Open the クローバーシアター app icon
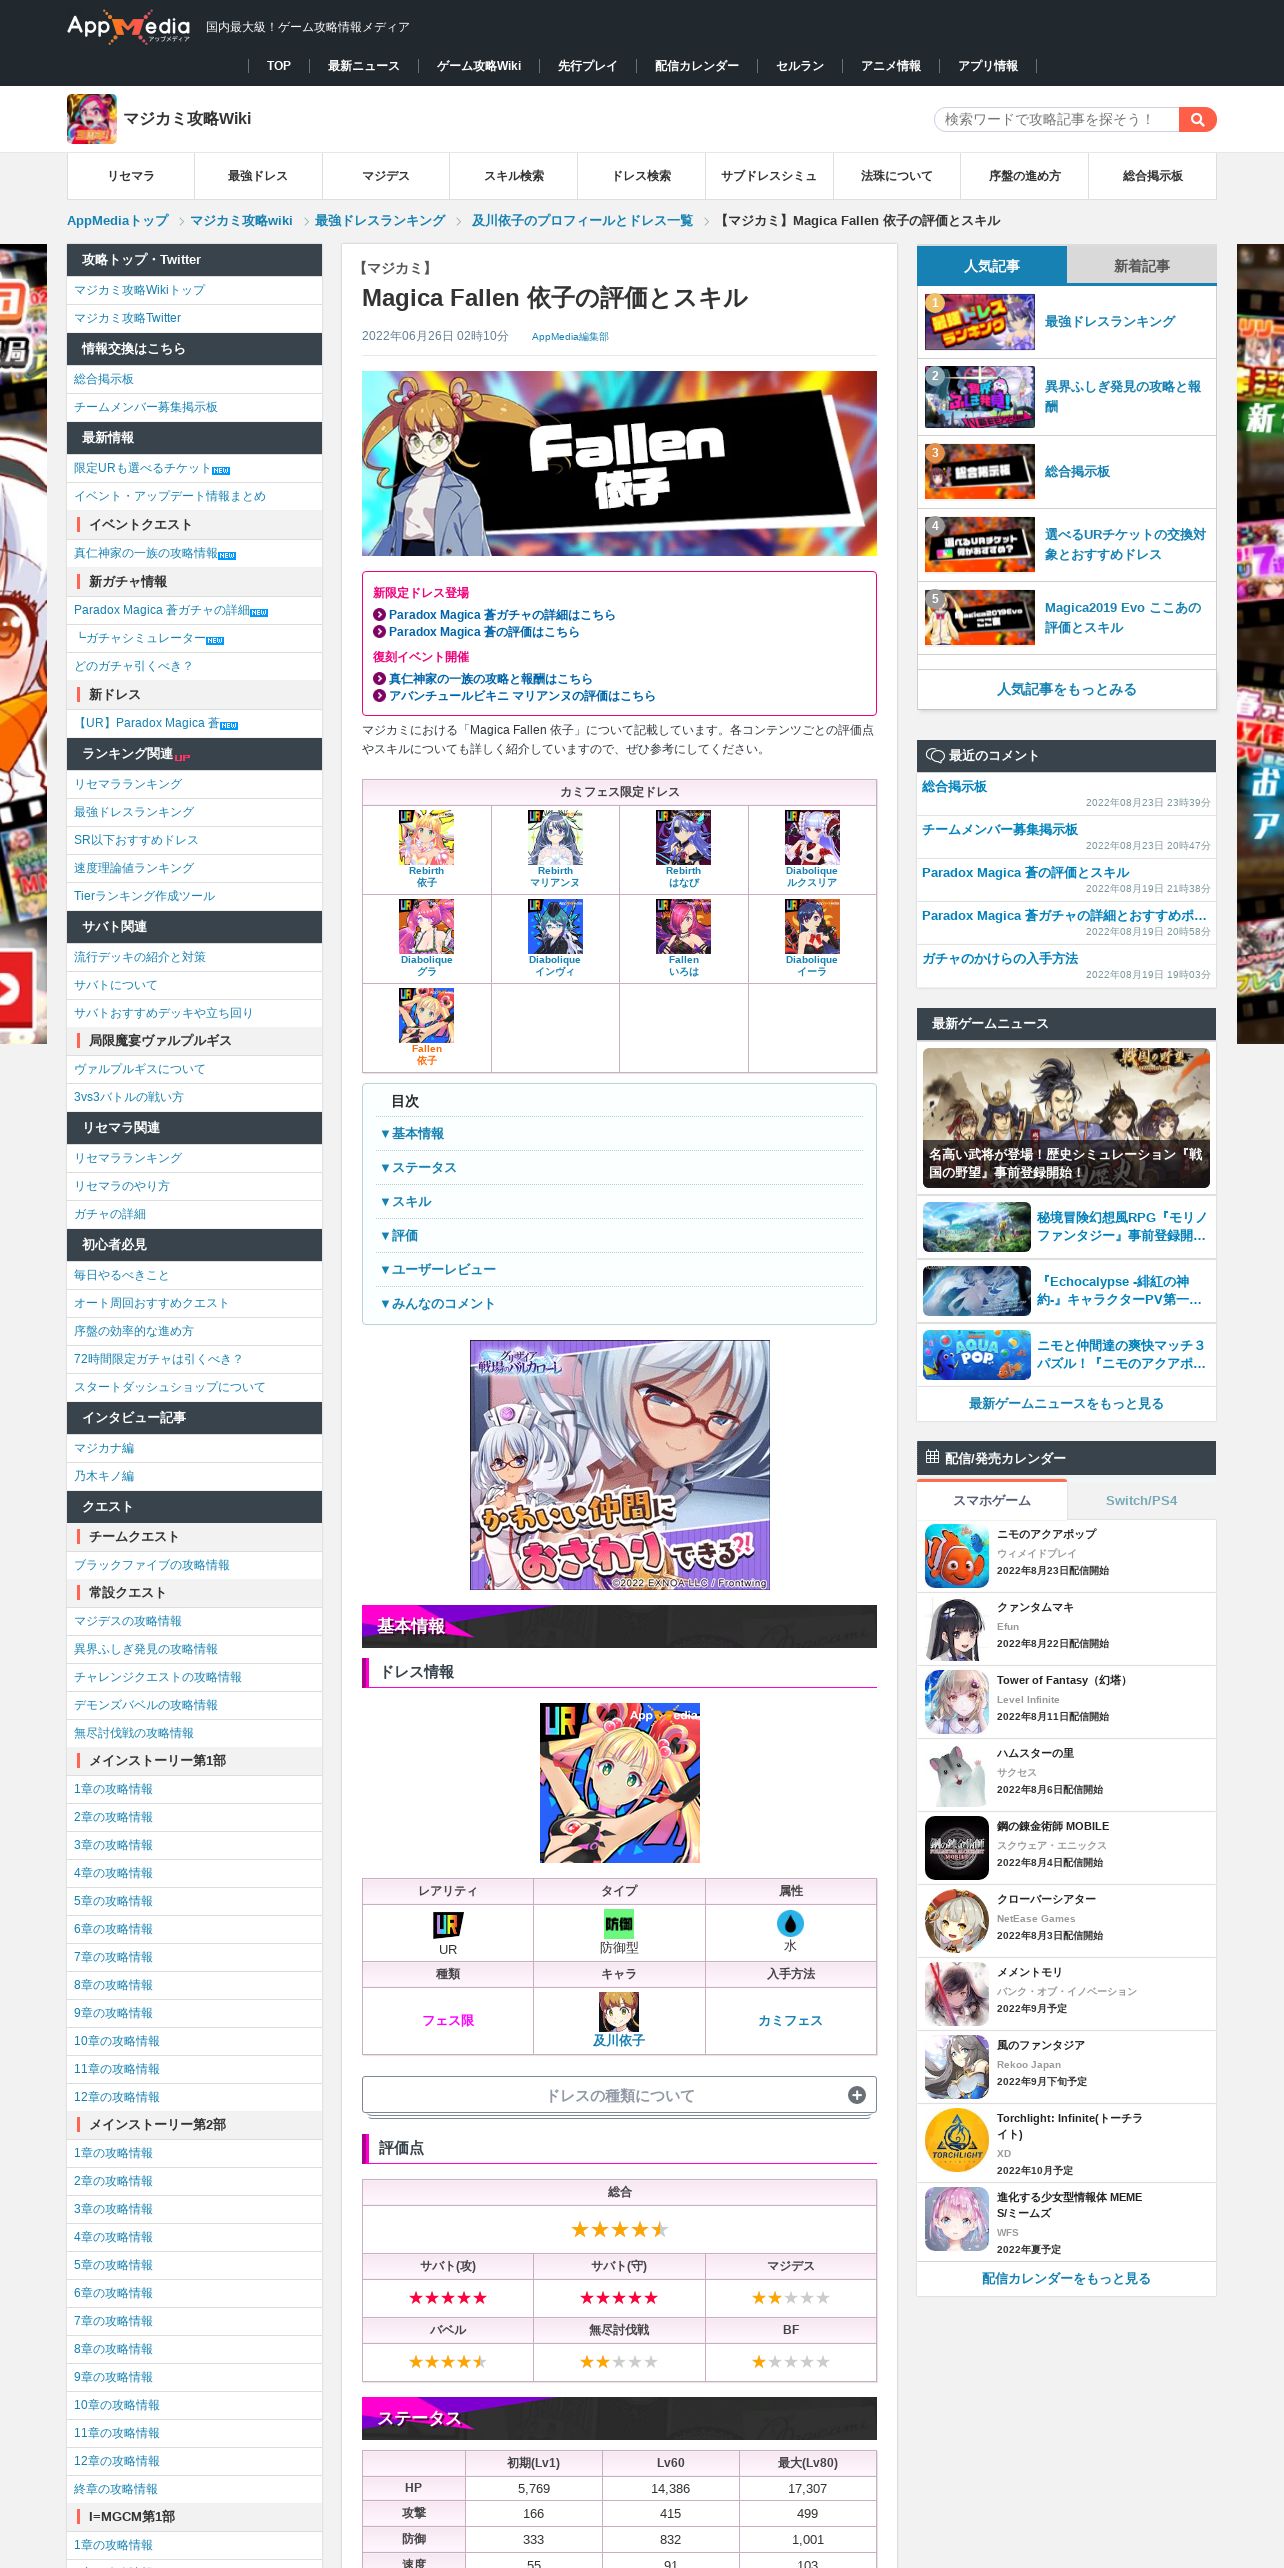Image resolution: width=1284 pixels, height=2568 pixels. pos(957,1921)
